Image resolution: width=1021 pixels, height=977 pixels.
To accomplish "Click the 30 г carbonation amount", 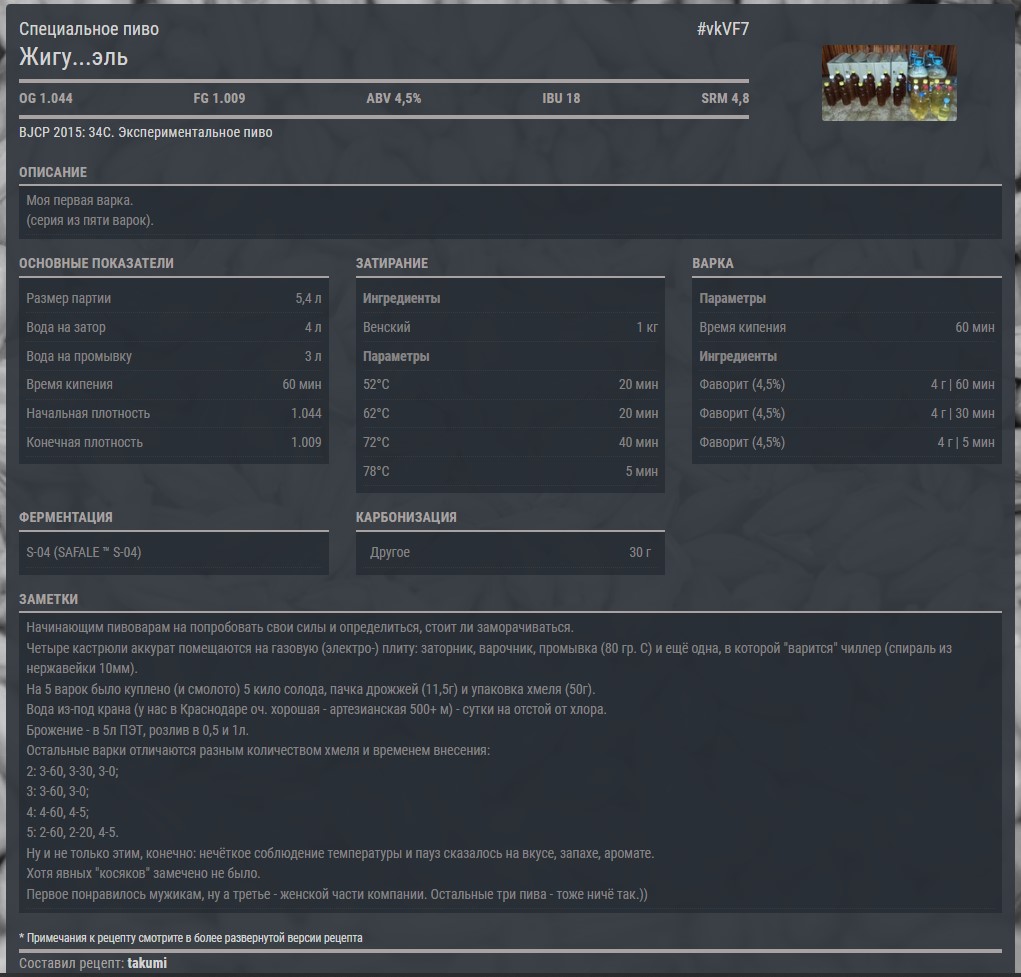I will pyautogui.click(x=640, y=552).
